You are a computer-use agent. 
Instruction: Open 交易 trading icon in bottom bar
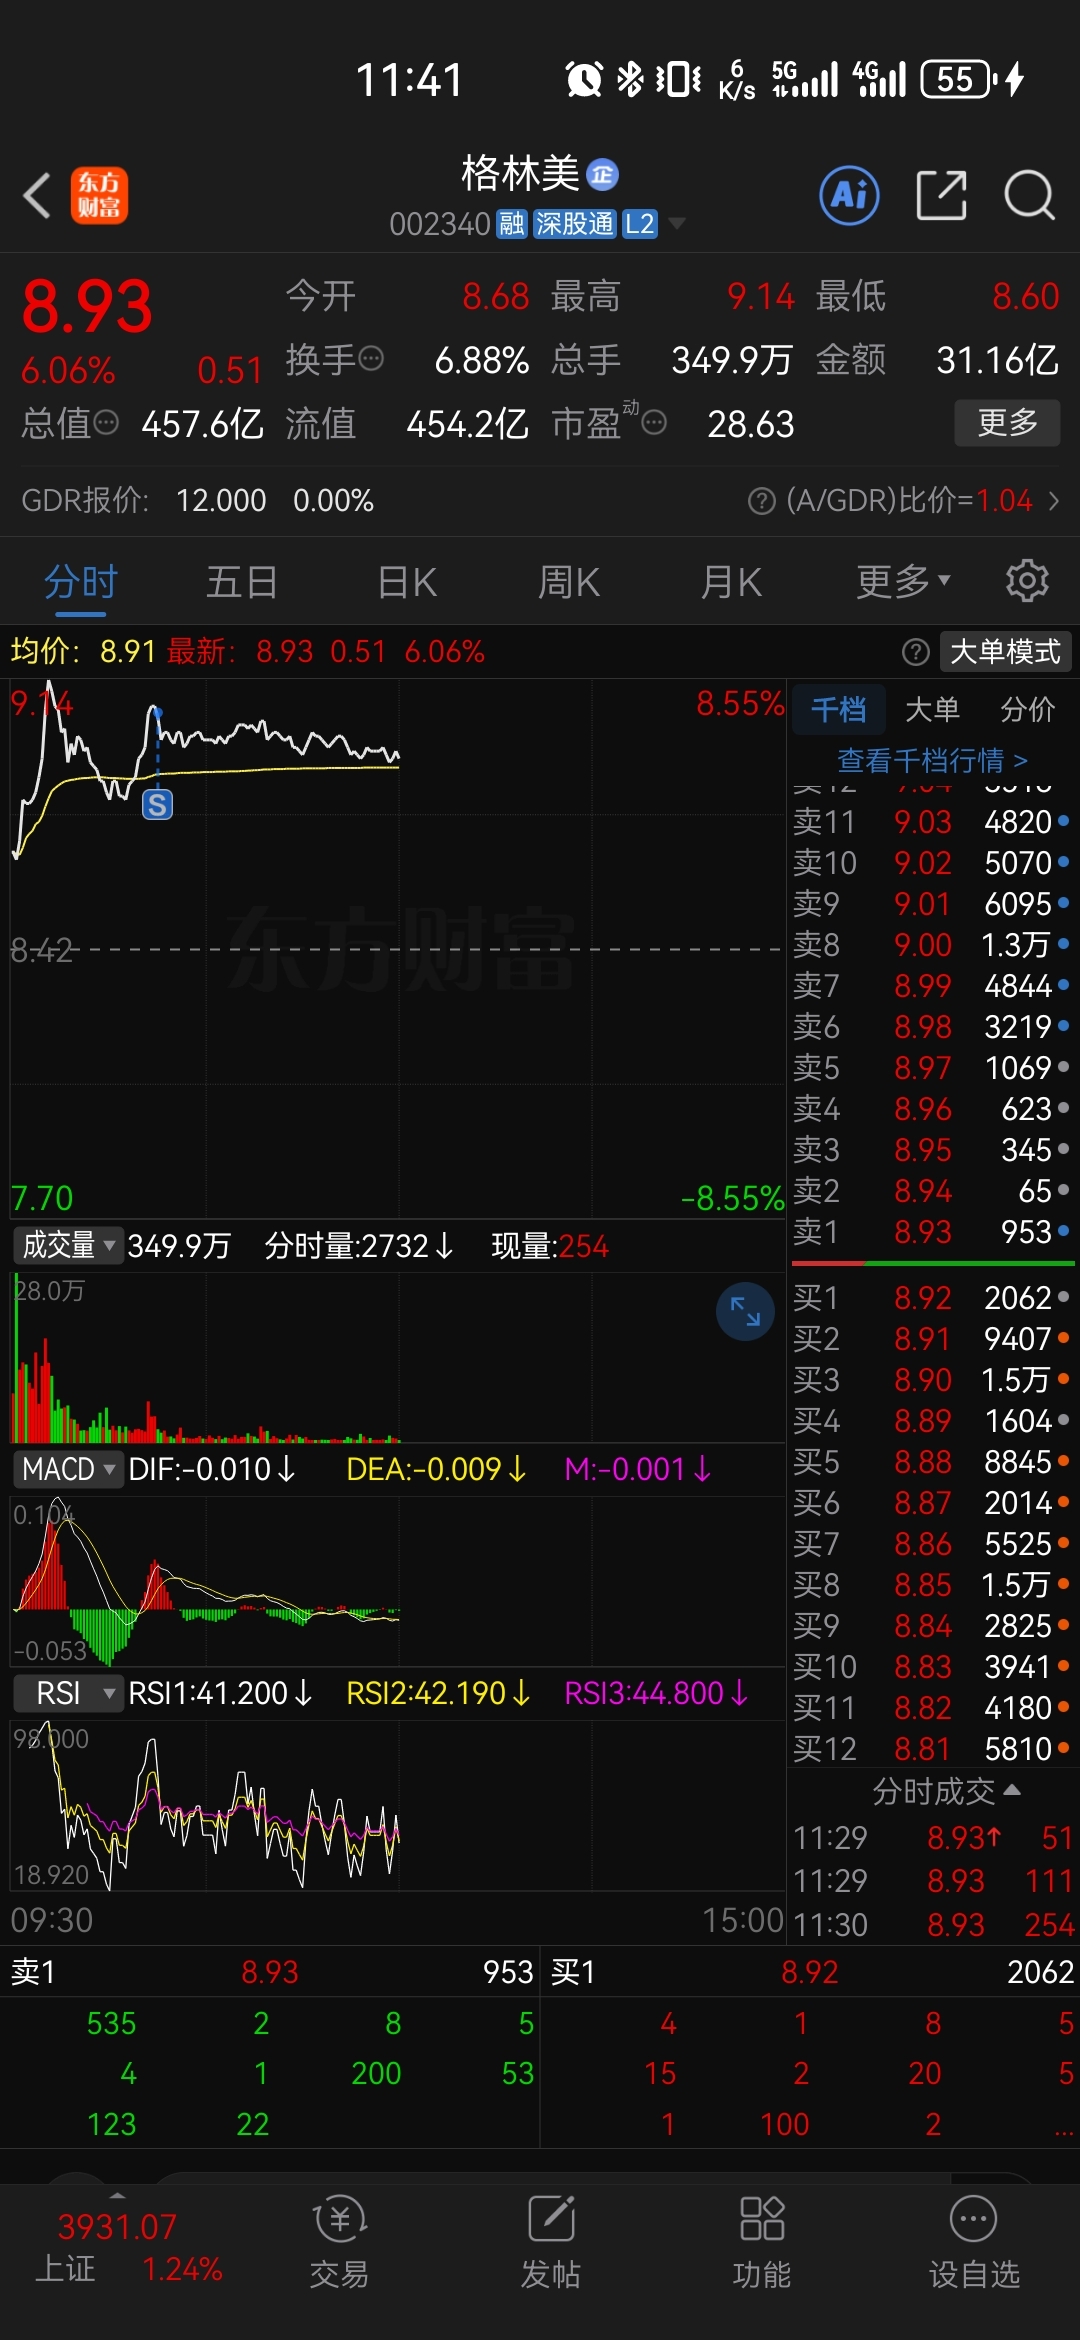[x=339, y=2243]
